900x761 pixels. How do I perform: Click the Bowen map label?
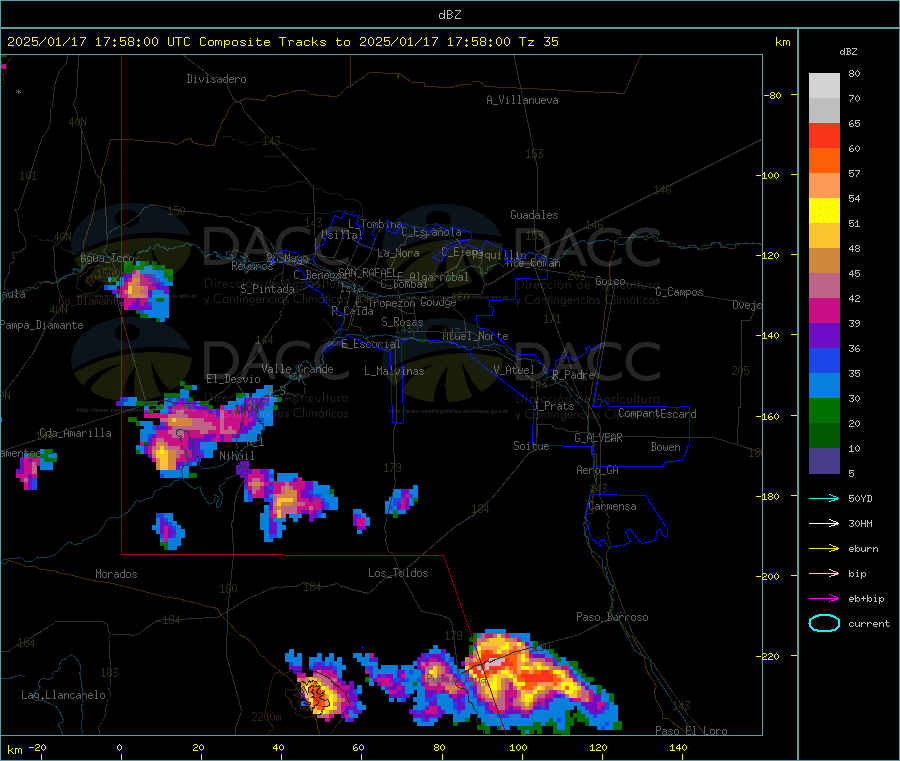coord(665,447)
